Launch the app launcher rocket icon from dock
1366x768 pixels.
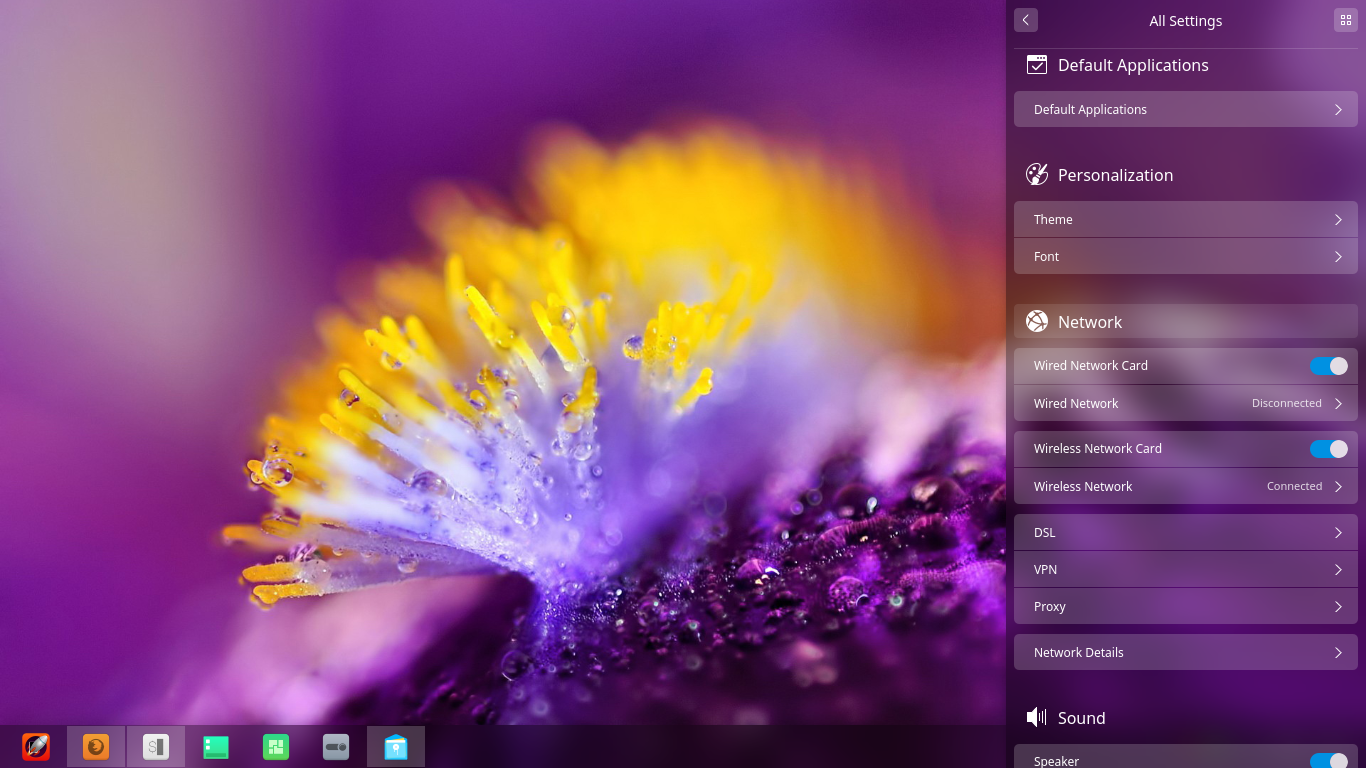pos(36,746)
